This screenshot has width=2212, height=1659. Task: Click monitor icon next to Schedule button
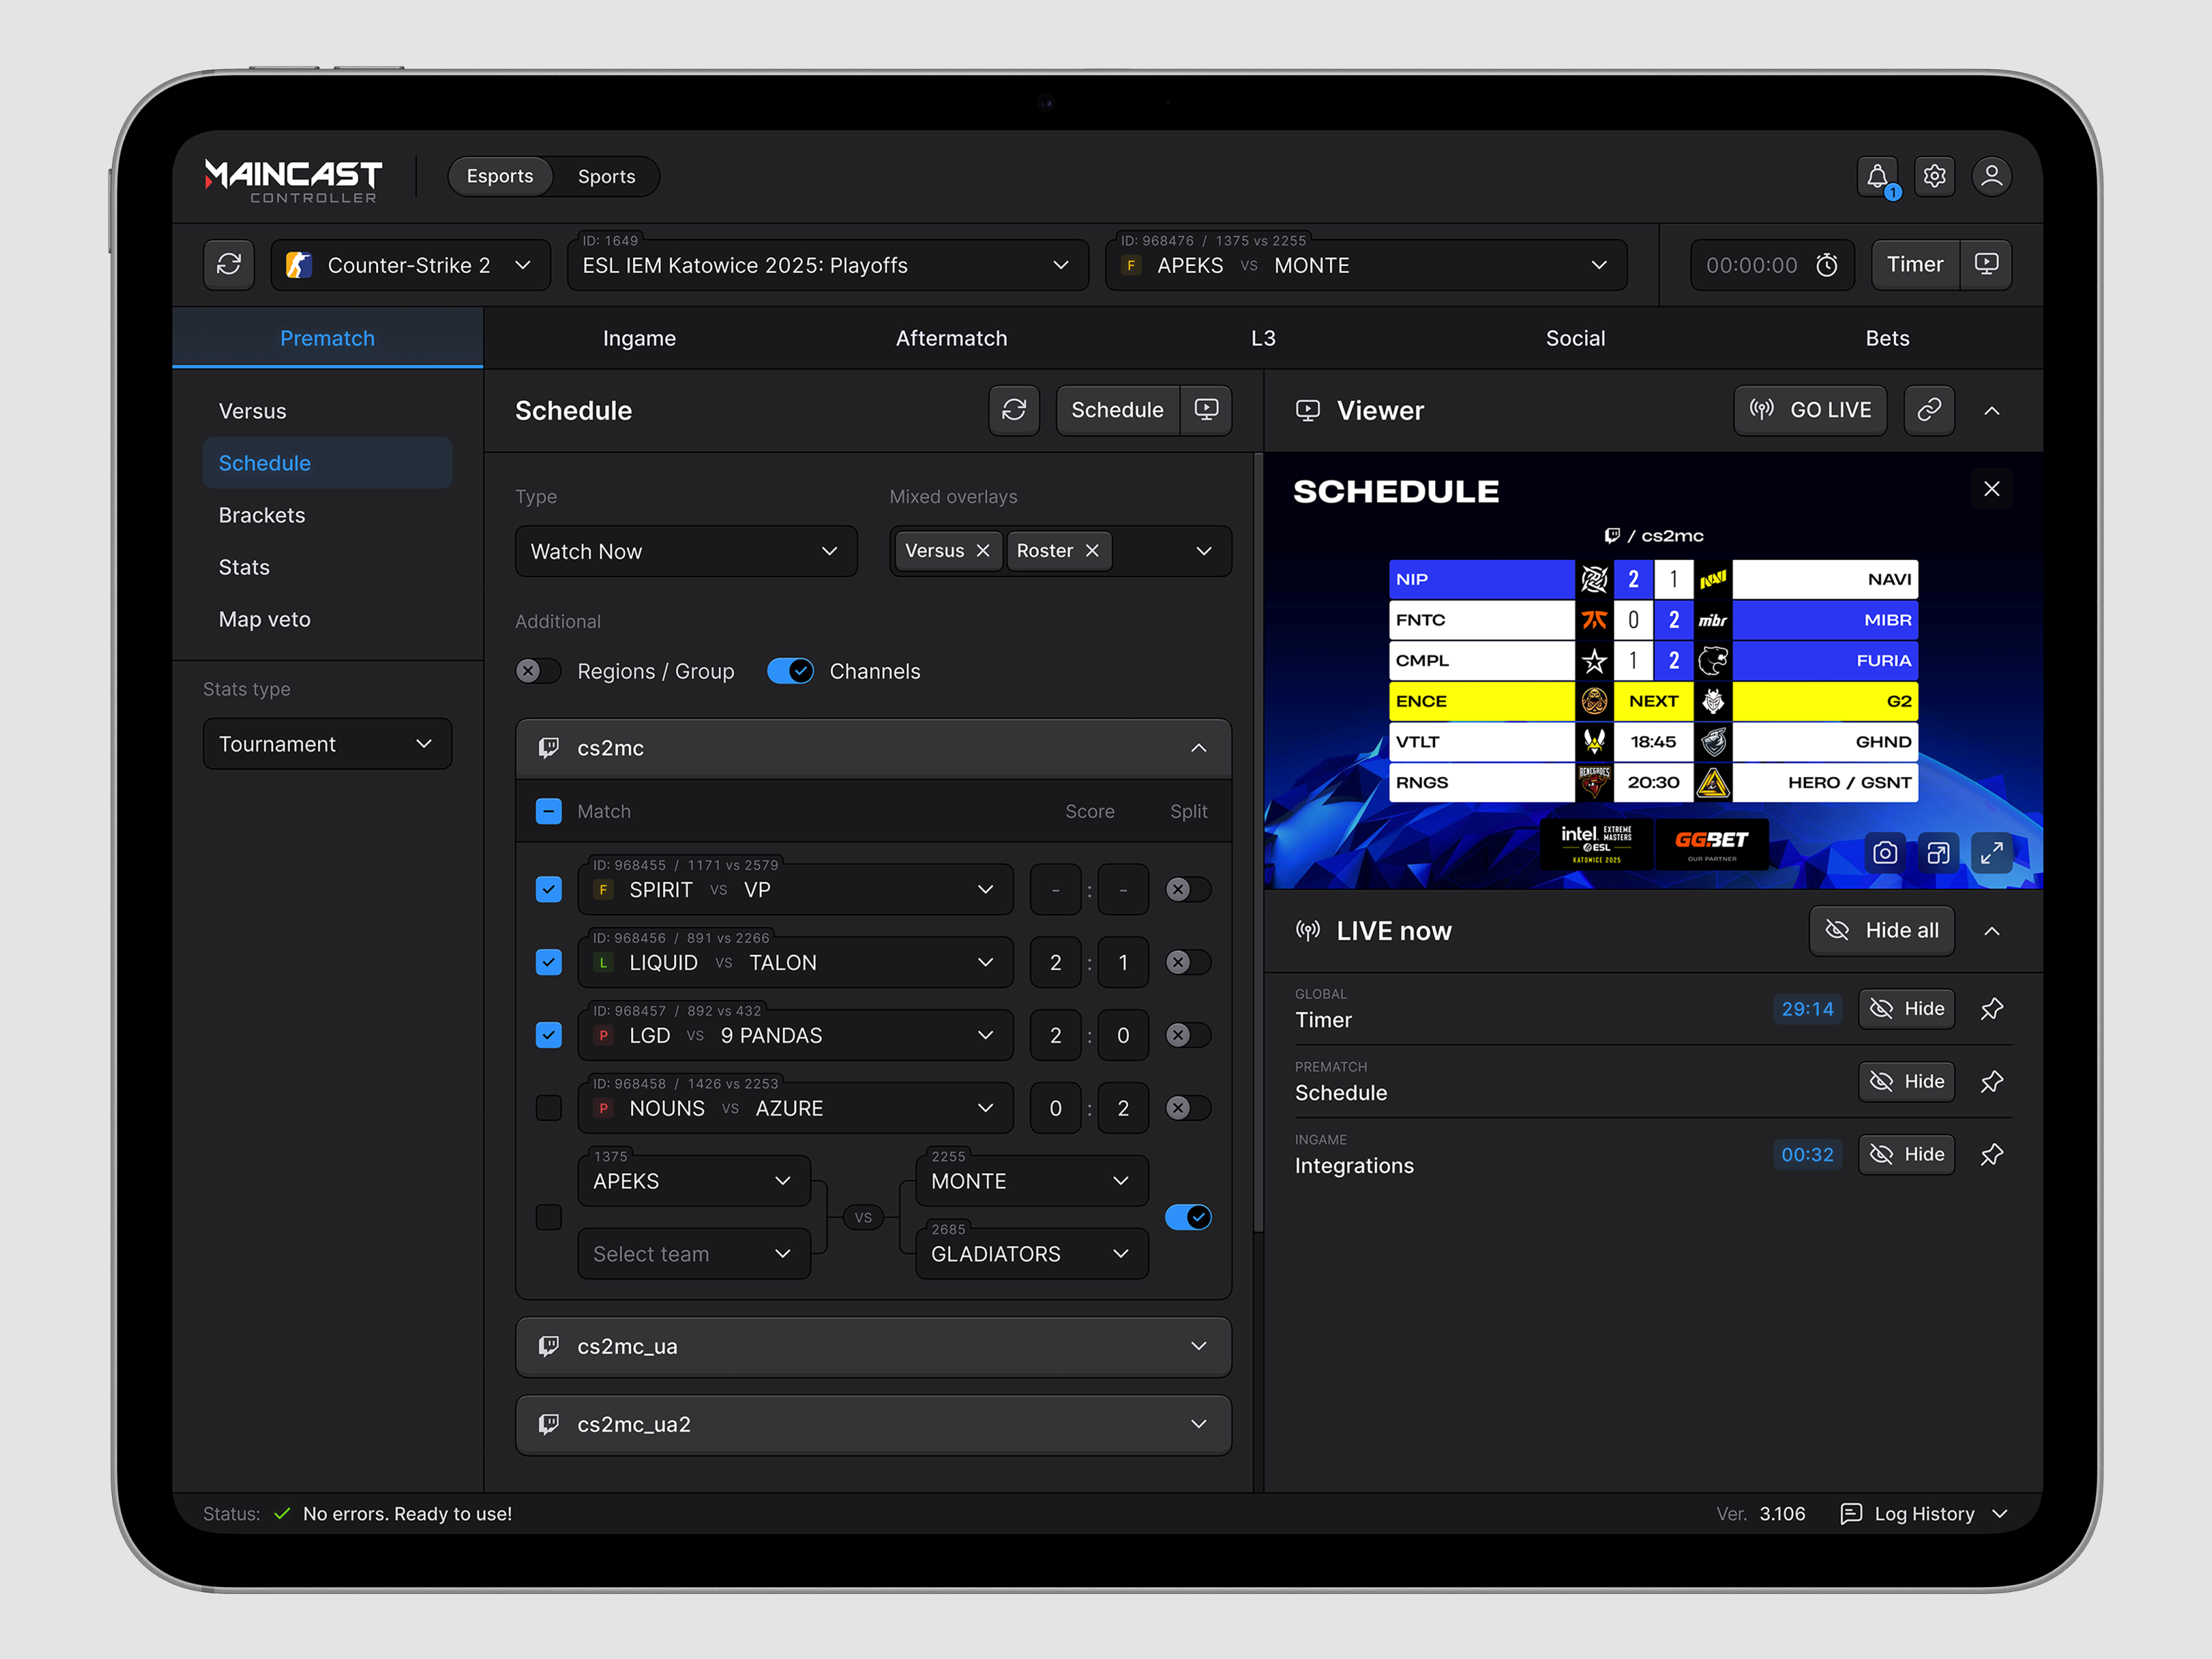(1206, 410)
